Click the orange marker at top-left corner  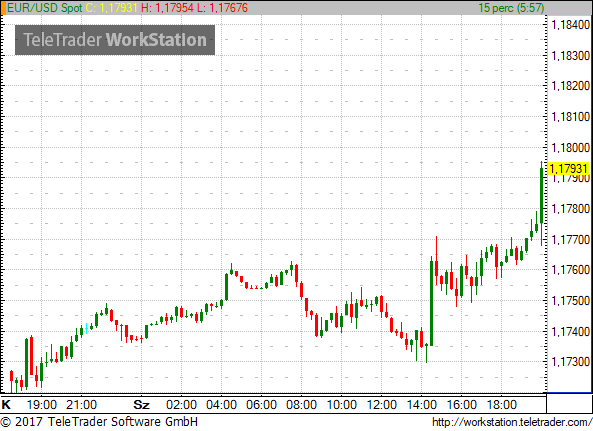(3, 8)
